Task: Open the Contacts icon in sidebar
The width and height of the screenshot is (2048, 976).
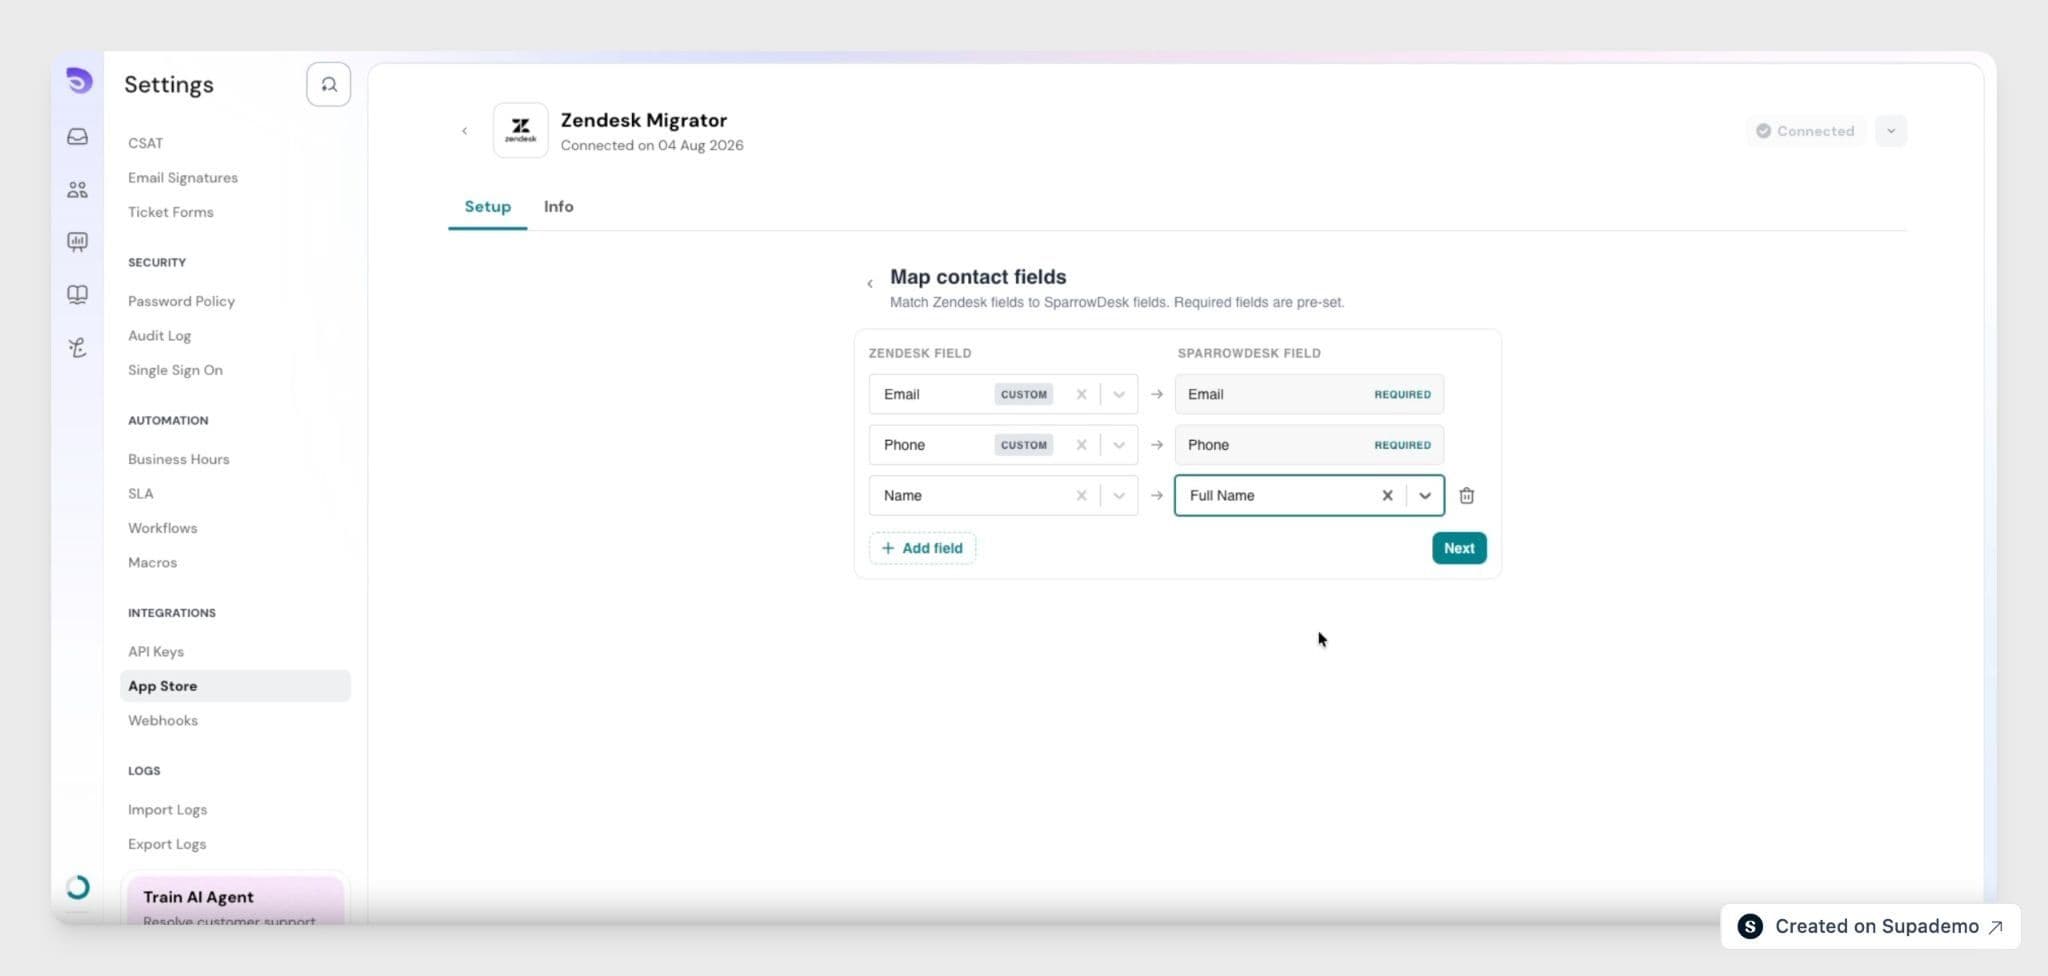Action: [x=78, y=190]
